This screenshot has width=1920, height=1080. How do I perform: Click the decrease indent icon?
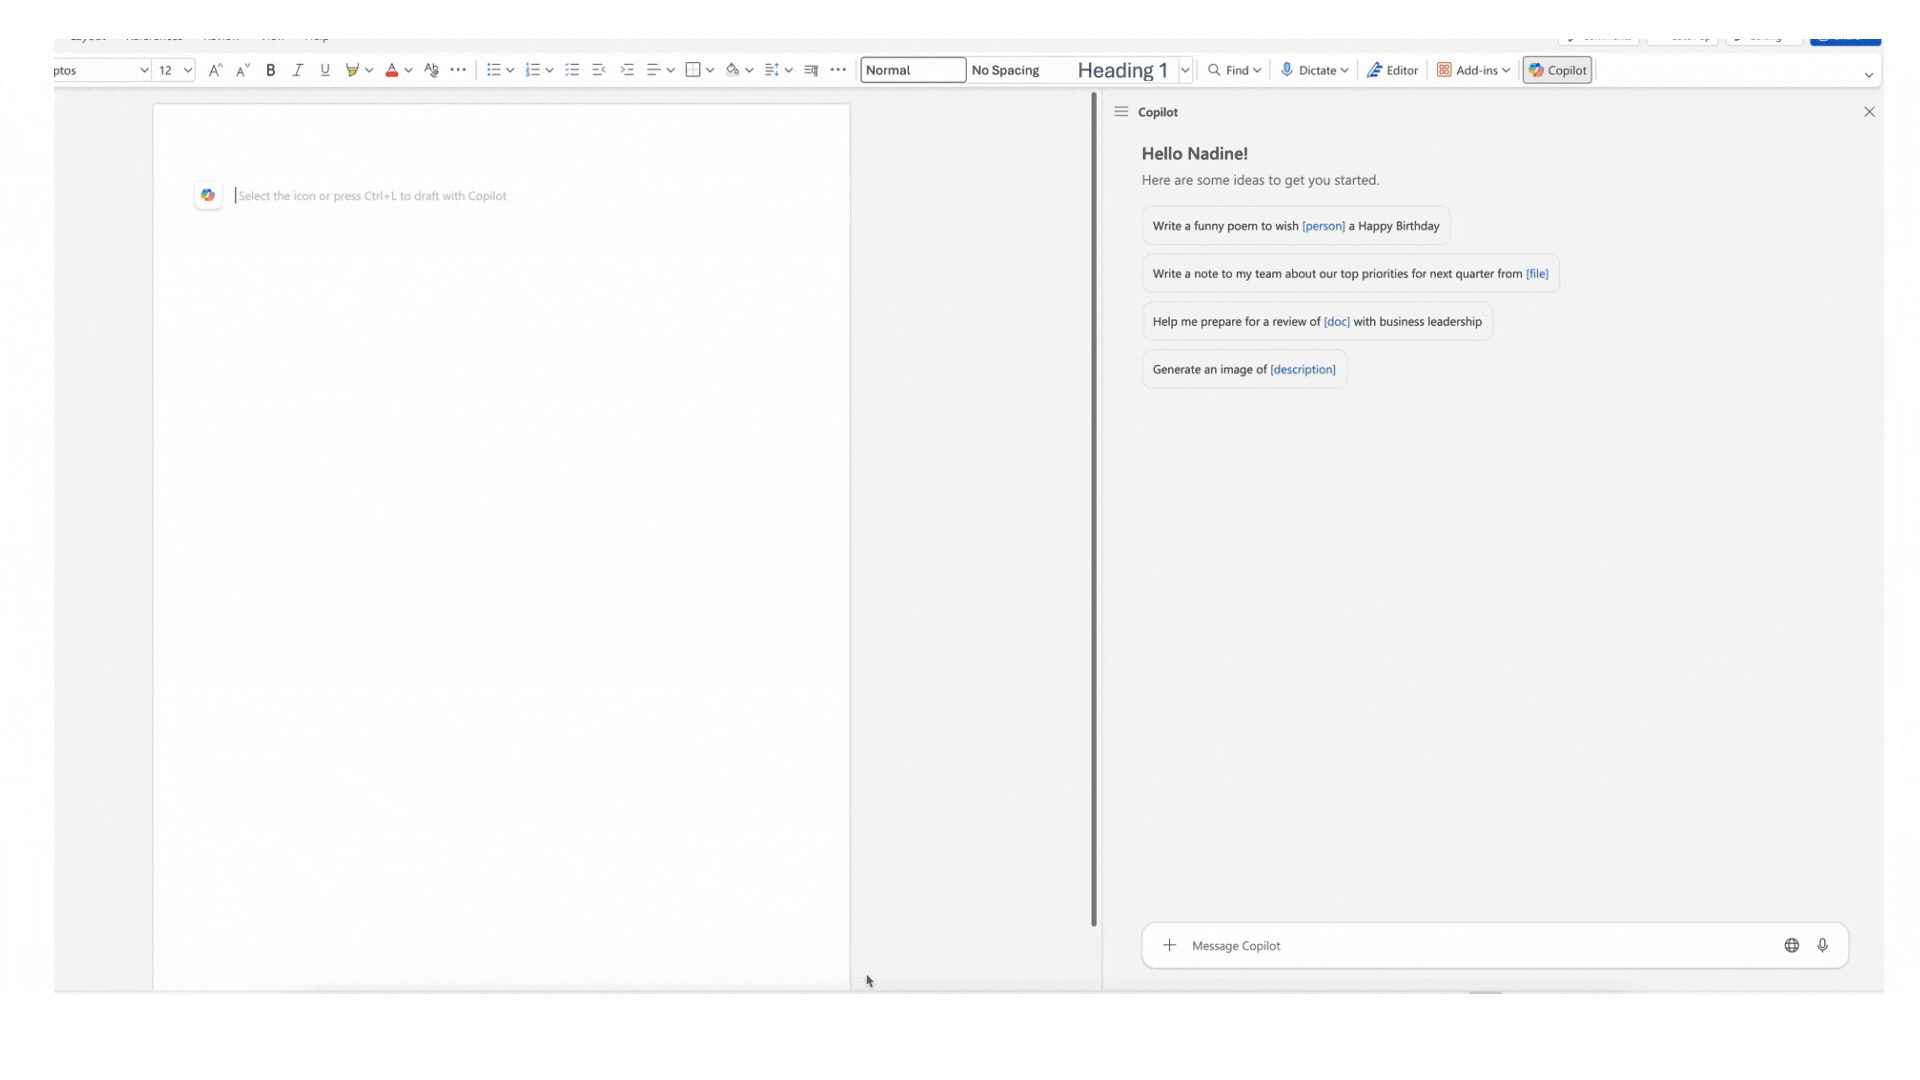click(599, 70)
